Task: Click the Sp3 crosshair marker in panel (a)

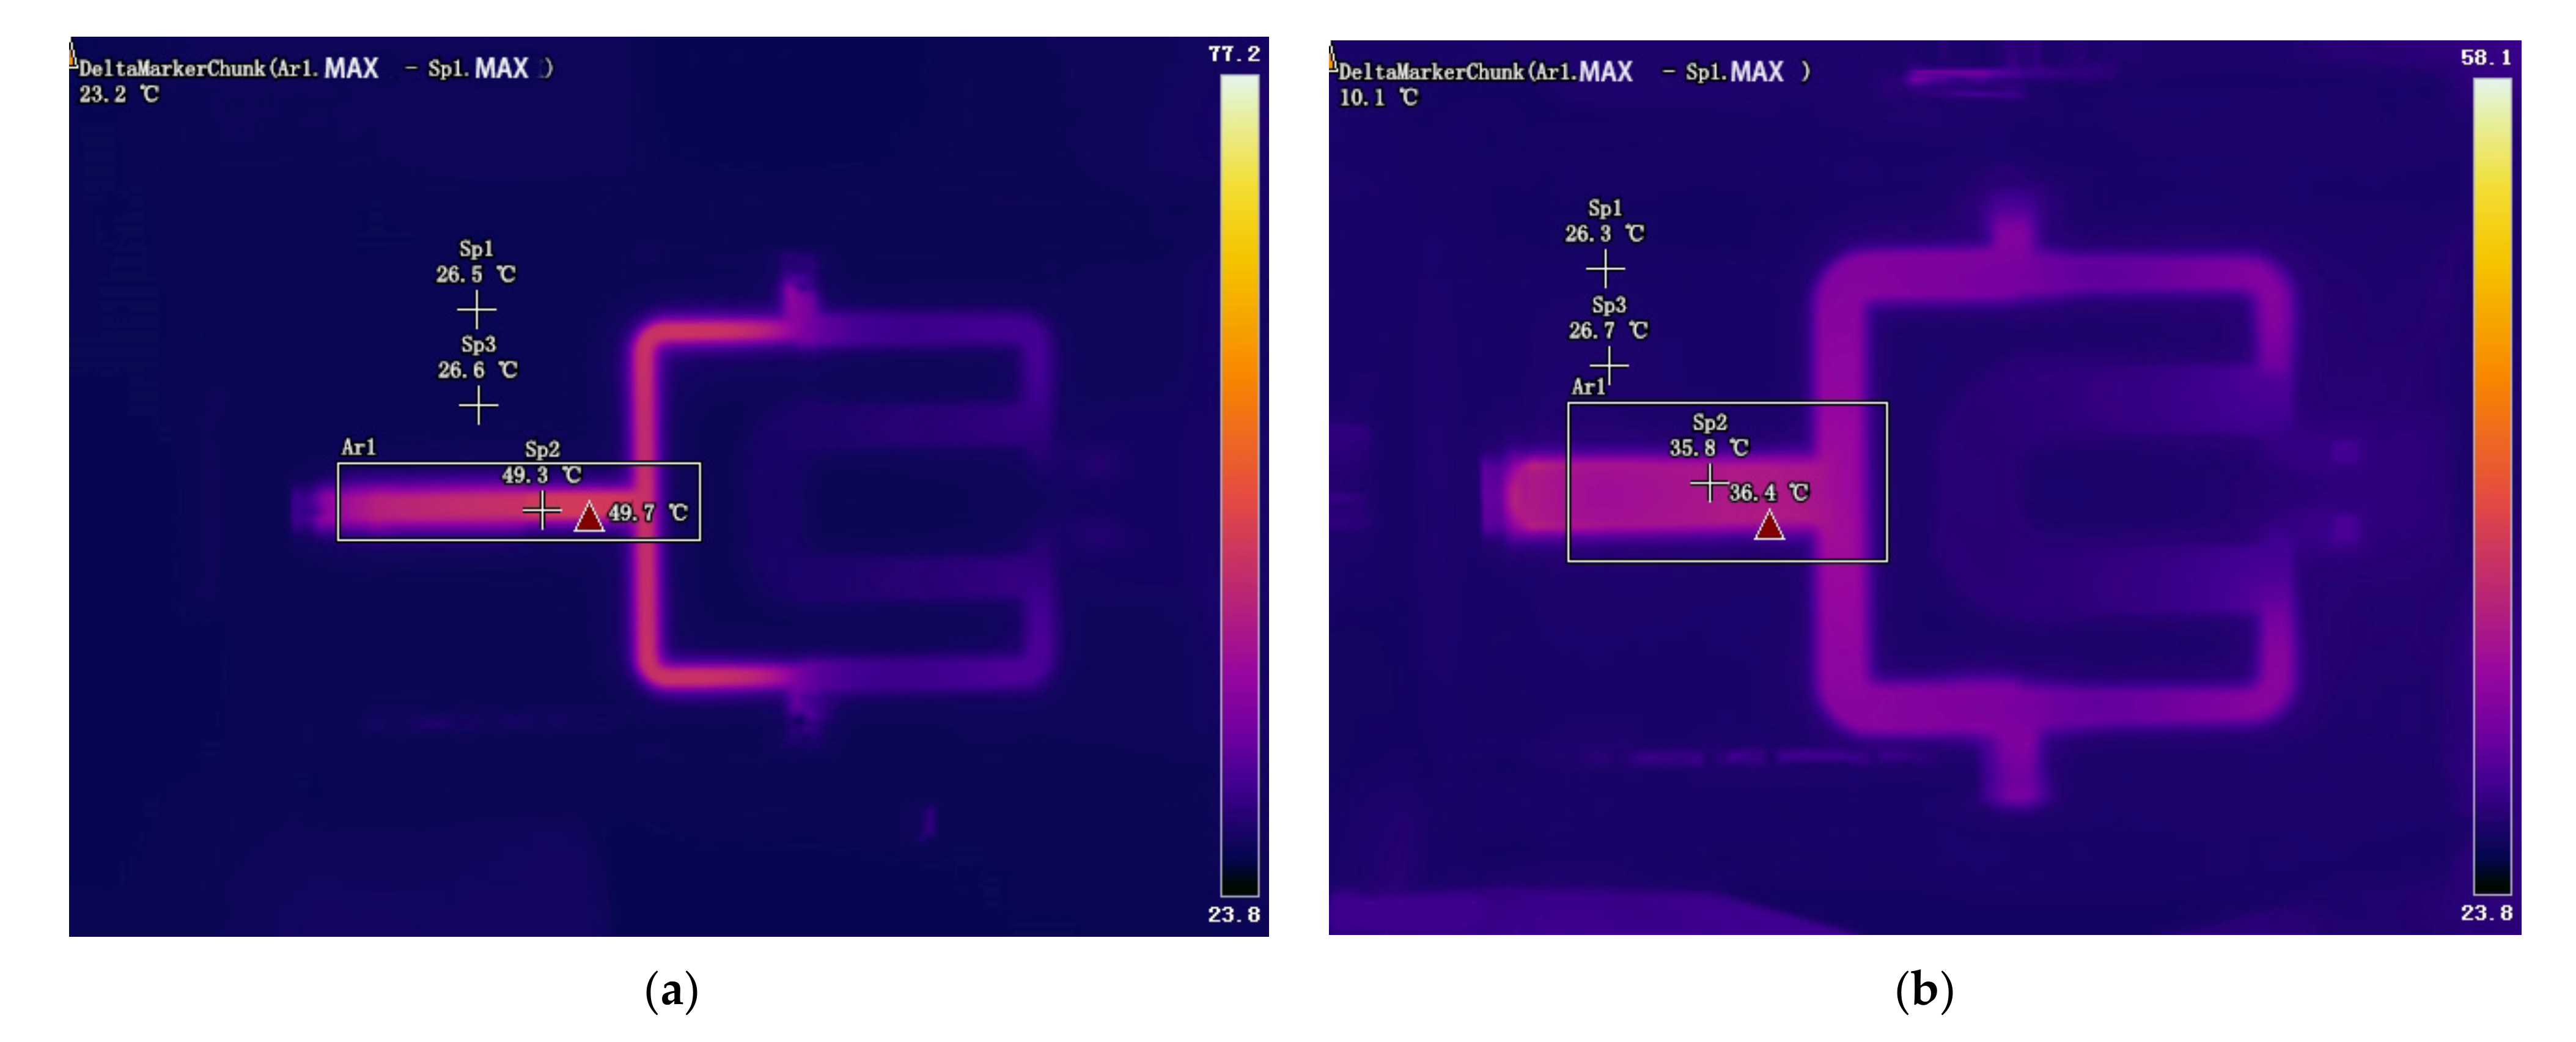Action: point(478,405)
